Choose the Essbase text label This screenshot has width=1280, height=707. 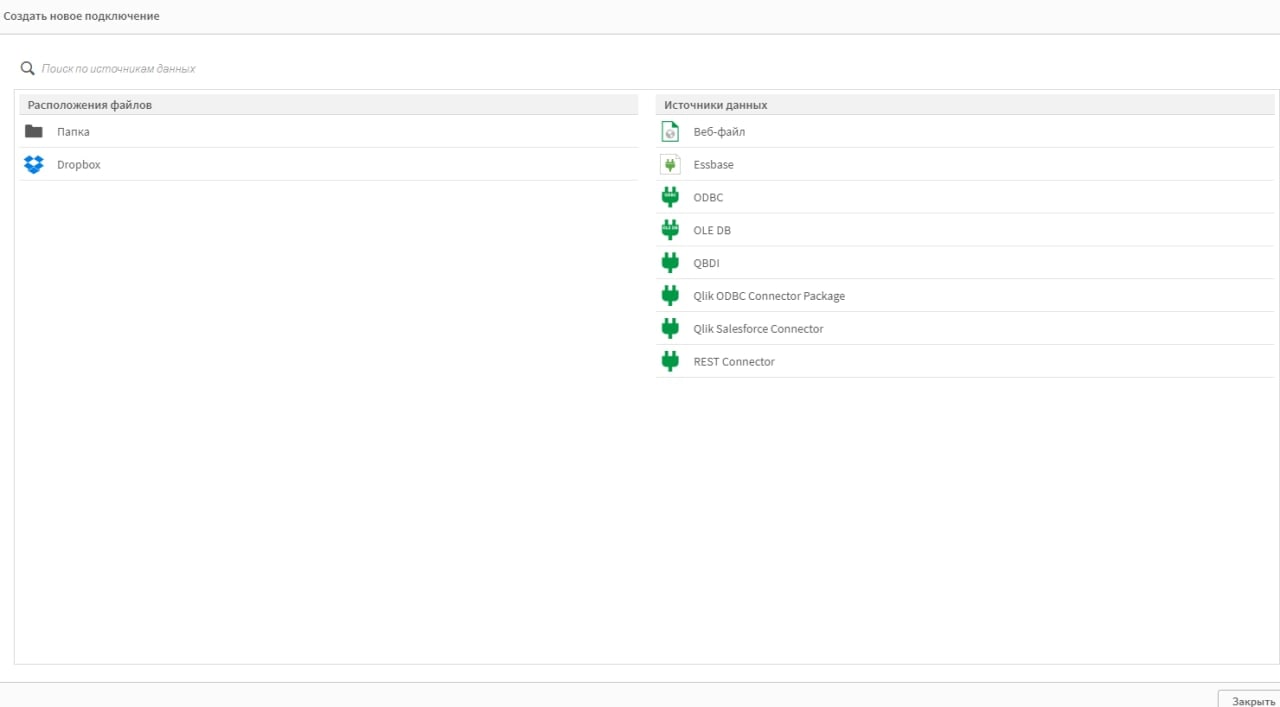[x=713, y=165]
